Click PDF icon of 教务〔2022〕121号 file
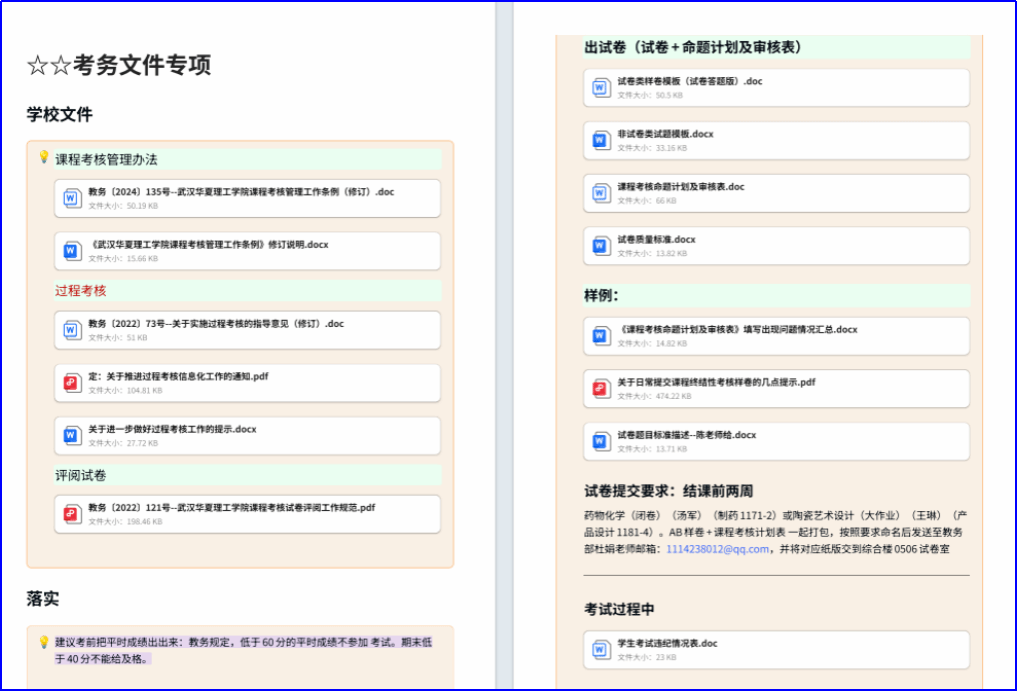The height and width of the screenshot is (692, 1018). pos(72,514)
